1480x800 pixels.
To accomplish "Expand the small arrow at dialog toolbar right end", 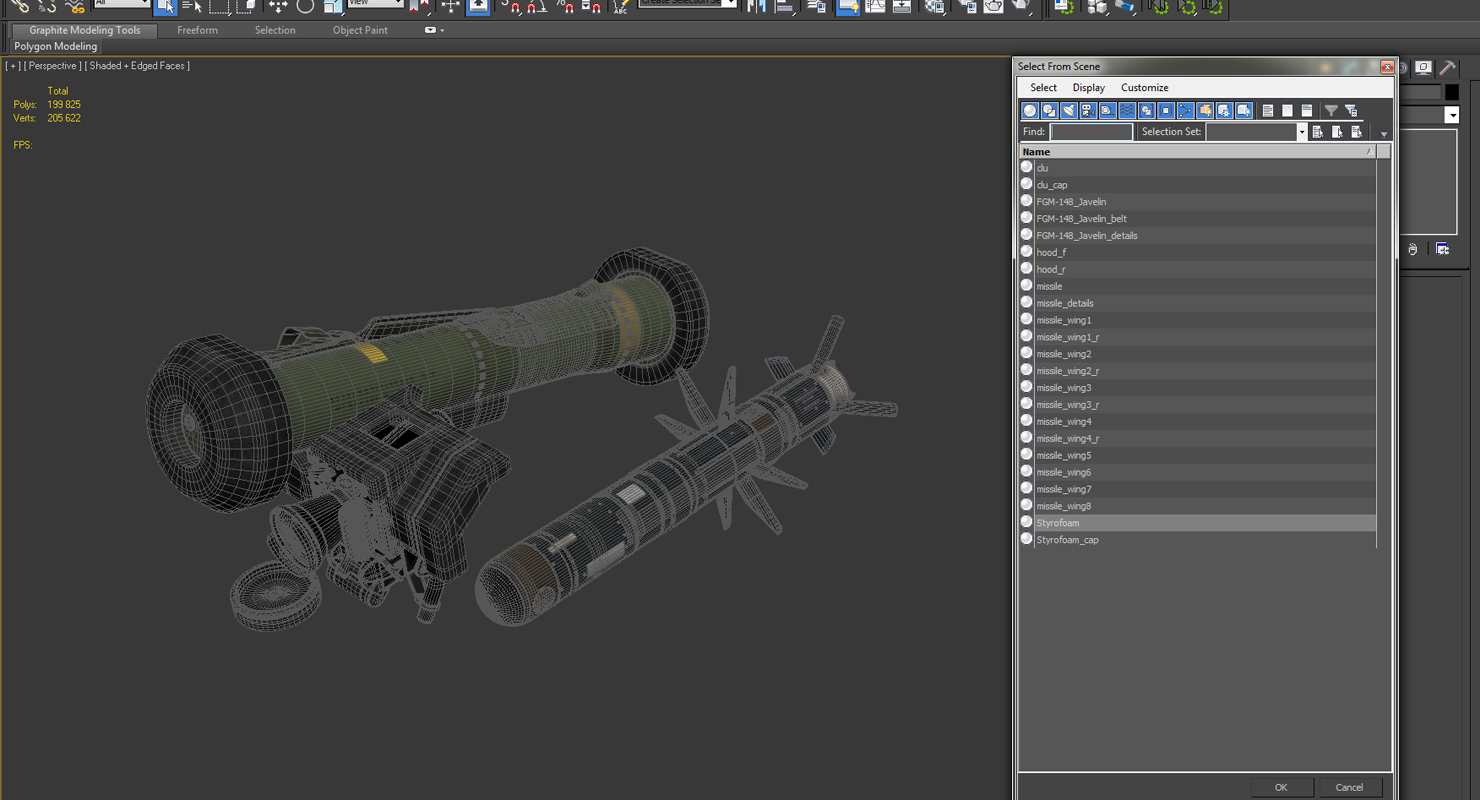I will point(1383,134).
